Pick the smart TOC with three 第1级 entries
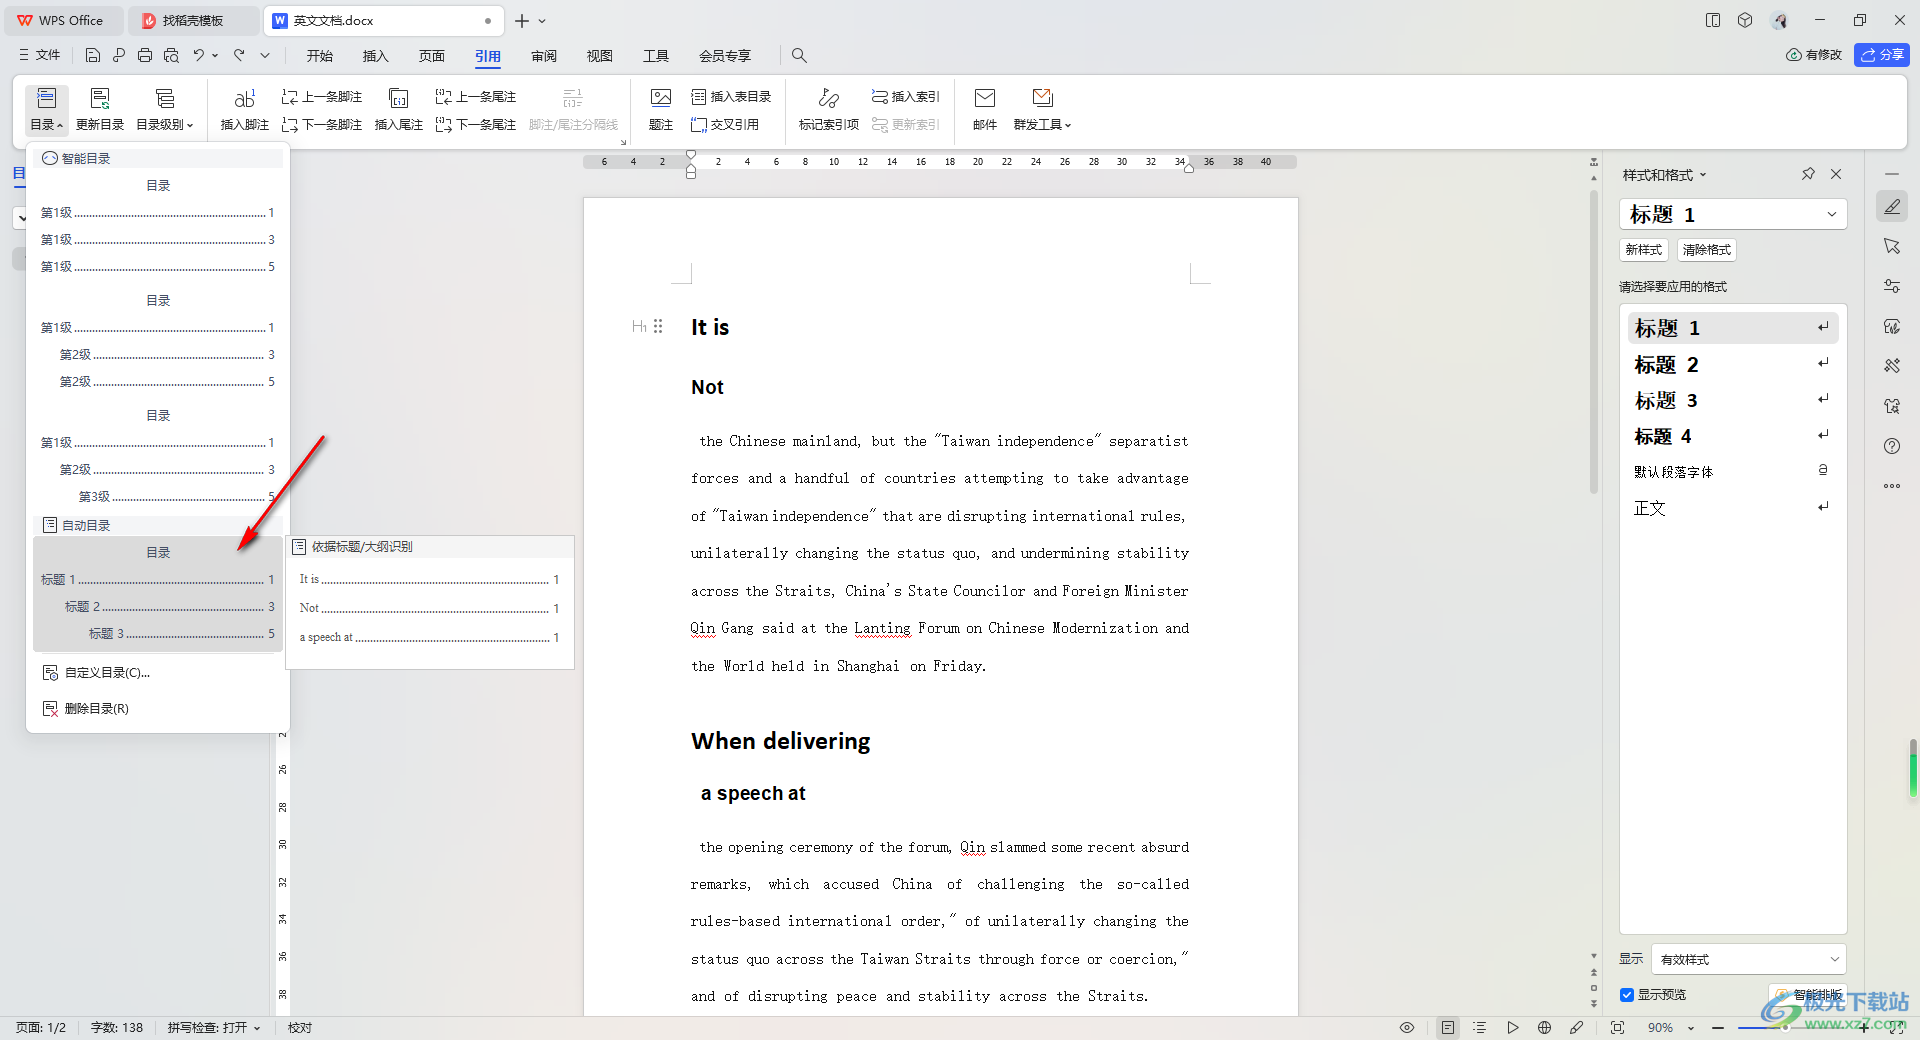The height and width of the screenshot is (1040, 1920). [158, 226]
